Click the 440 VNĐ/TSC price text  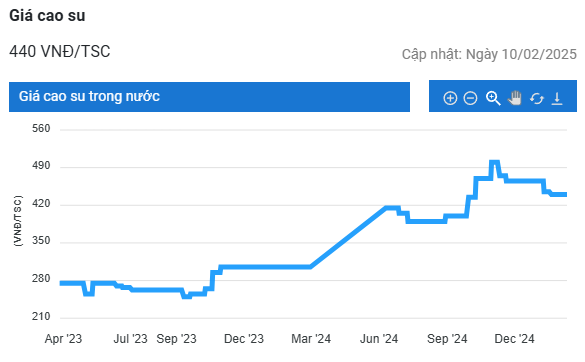60,52
